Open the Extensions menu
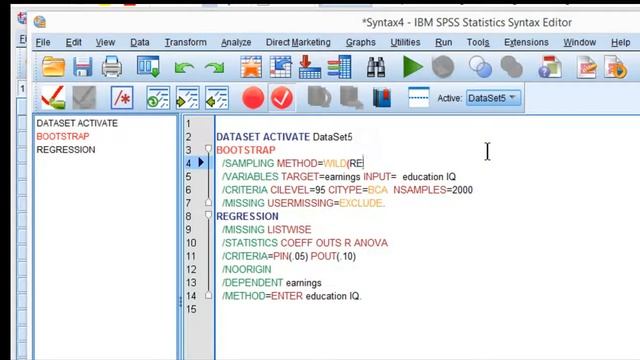 [x=526, y=42]
